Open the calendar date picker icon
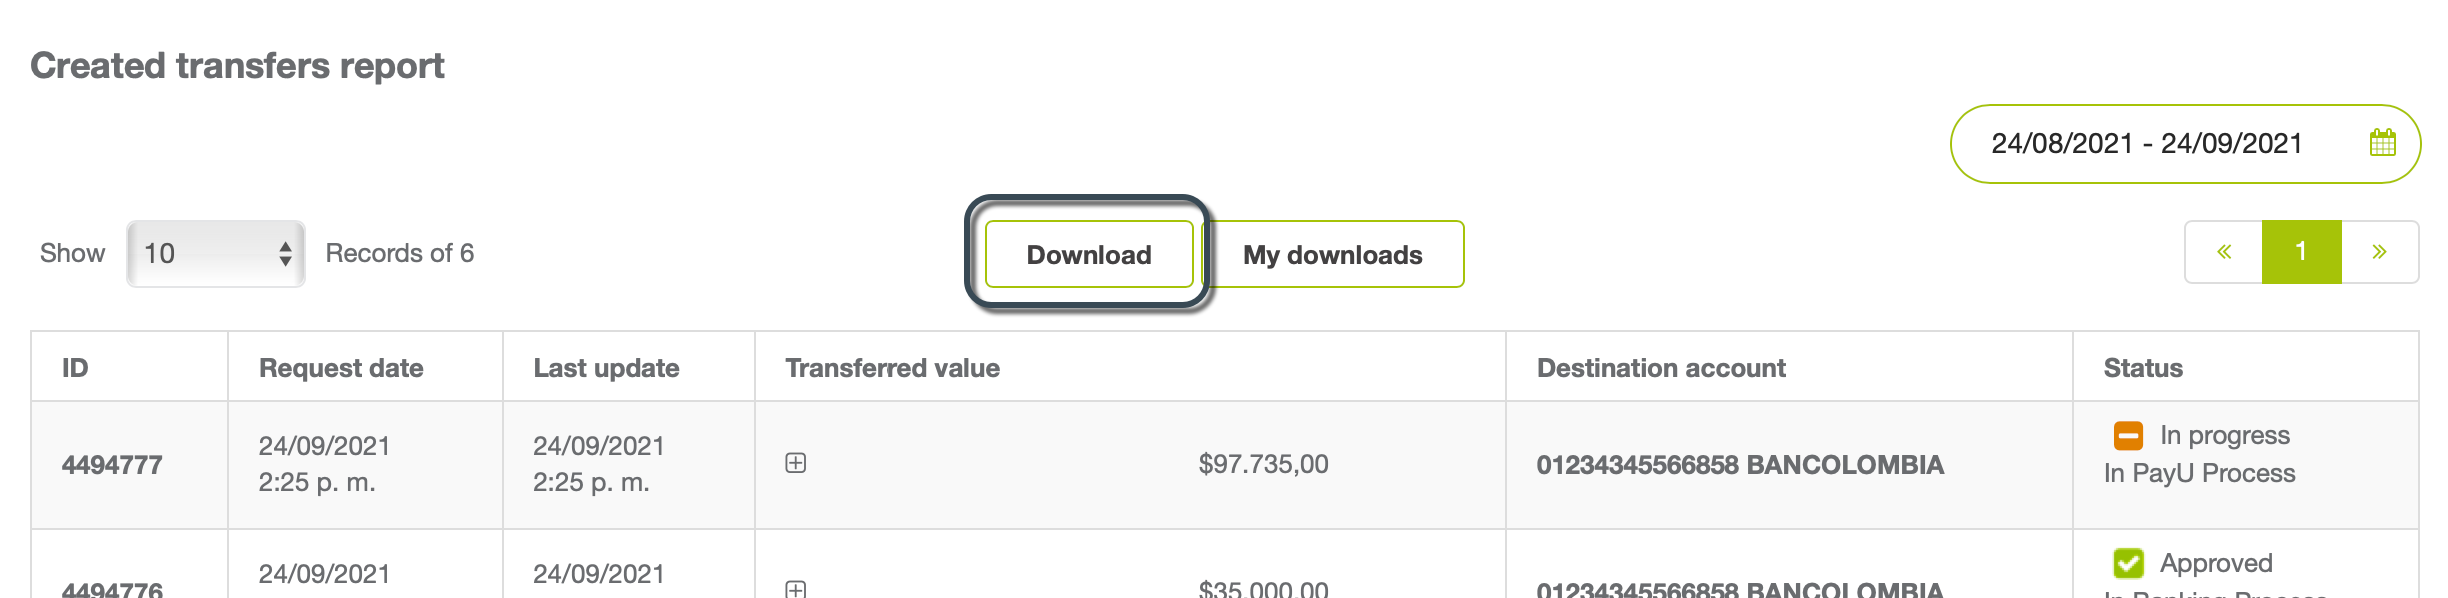 click(x=2382, y=143)
